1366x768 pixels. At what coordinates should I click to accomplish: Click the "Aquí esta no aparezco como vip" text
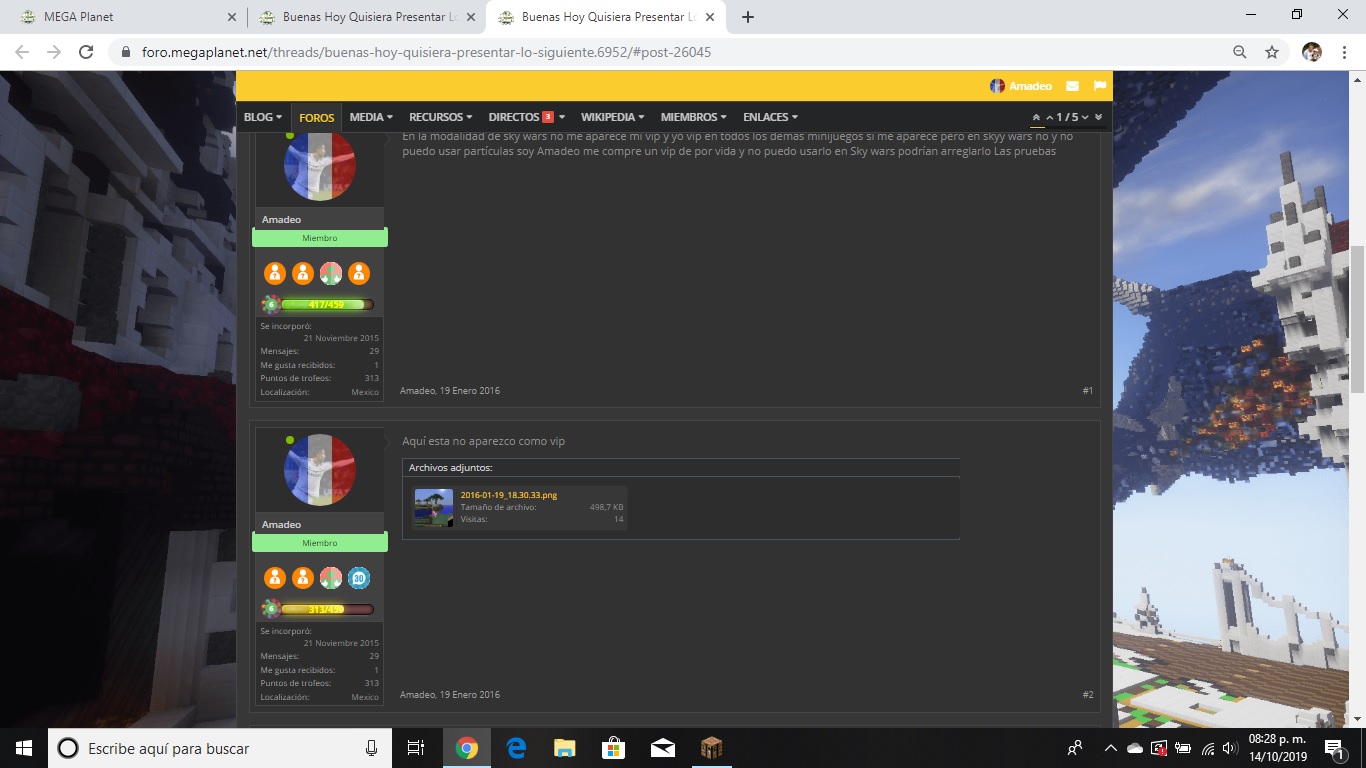pyautogui.click(x=483, y=441)
